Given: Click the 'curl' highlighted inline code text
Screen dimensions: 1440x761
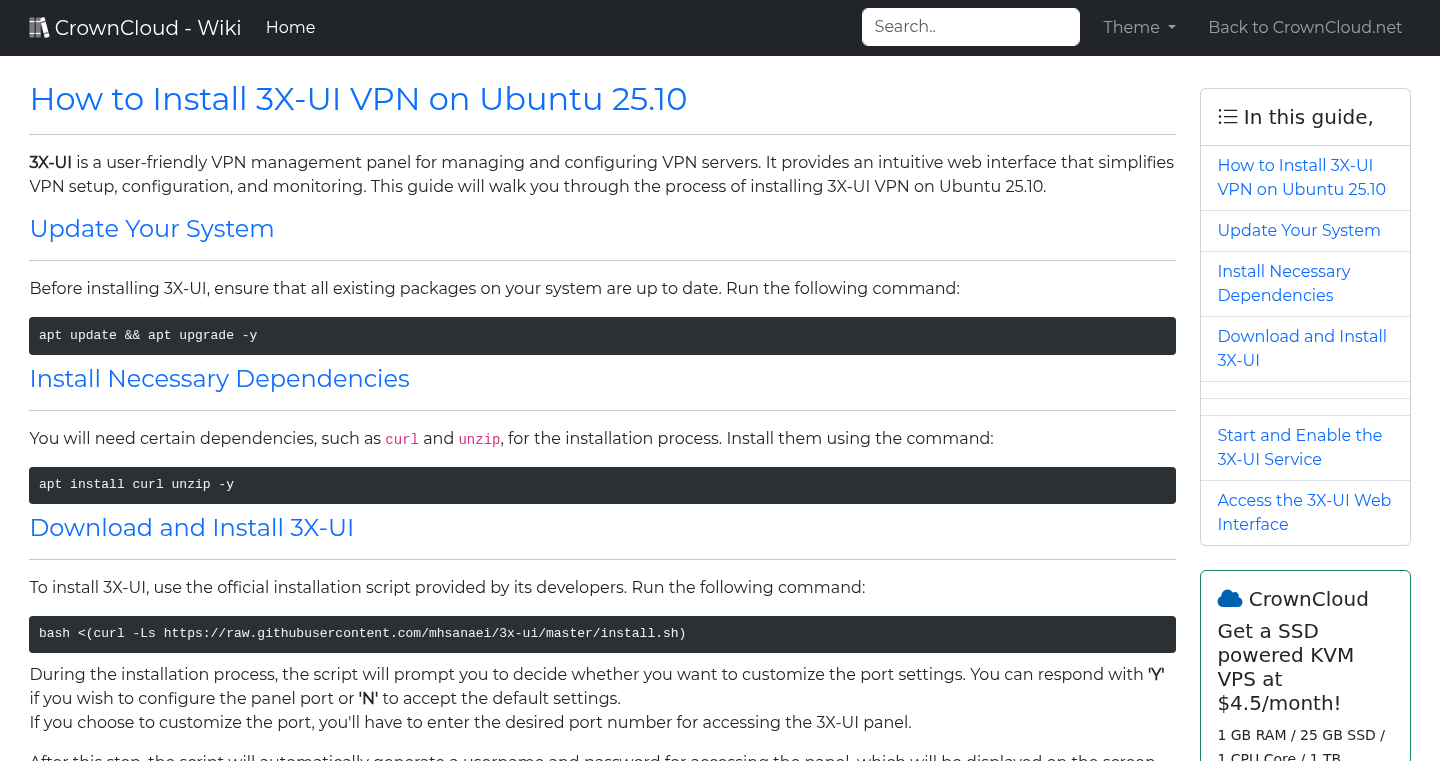Looking at the screenshot, I should point(402,439).
